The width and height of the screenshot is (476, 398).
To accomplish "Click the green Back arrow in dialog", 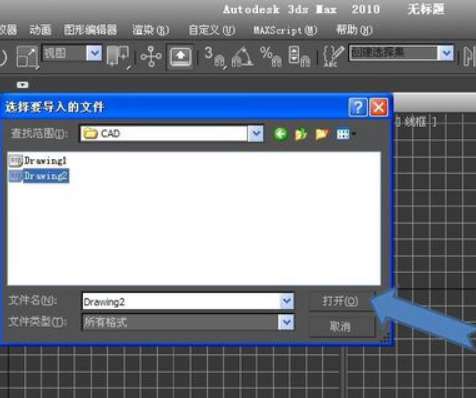I will tap(280, 134).
